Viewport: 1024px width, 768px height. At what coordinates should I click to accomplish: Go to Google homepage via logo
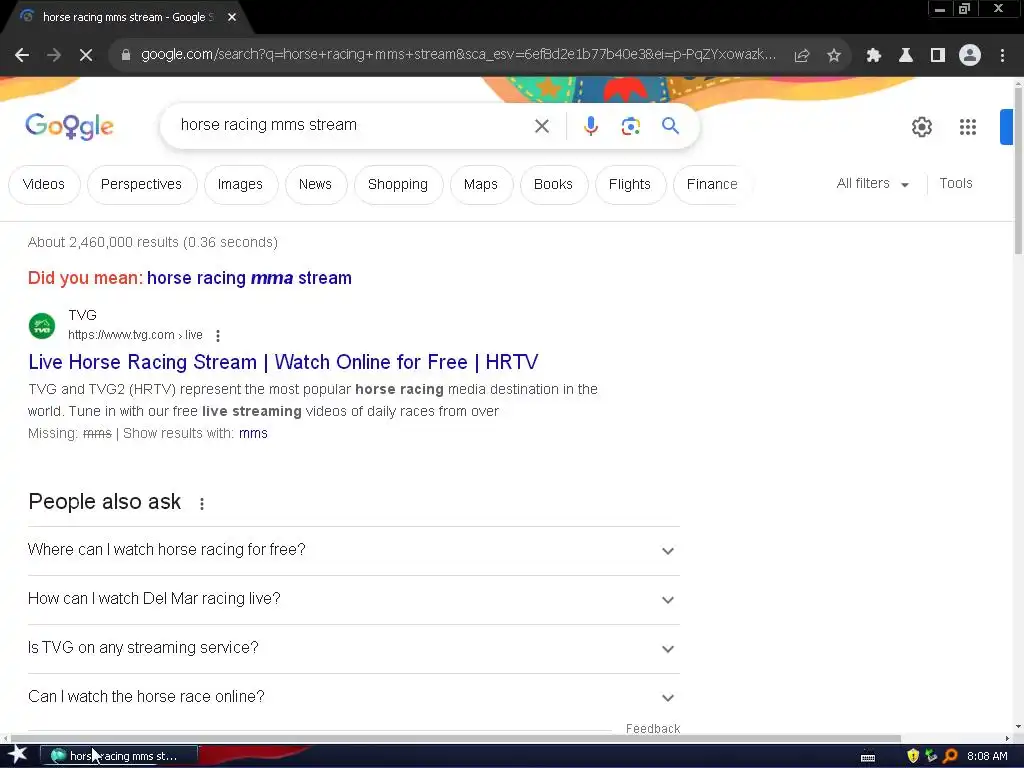pos(69,126)
